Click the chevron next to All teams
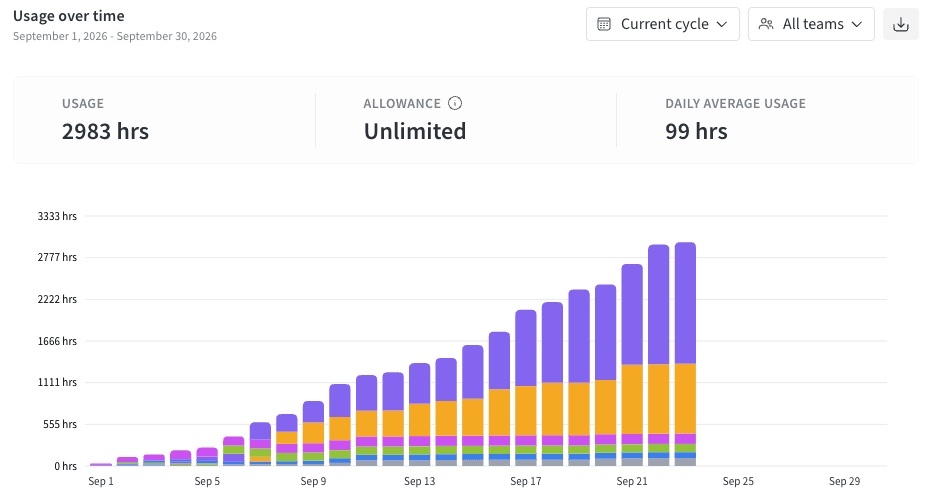 857,24
